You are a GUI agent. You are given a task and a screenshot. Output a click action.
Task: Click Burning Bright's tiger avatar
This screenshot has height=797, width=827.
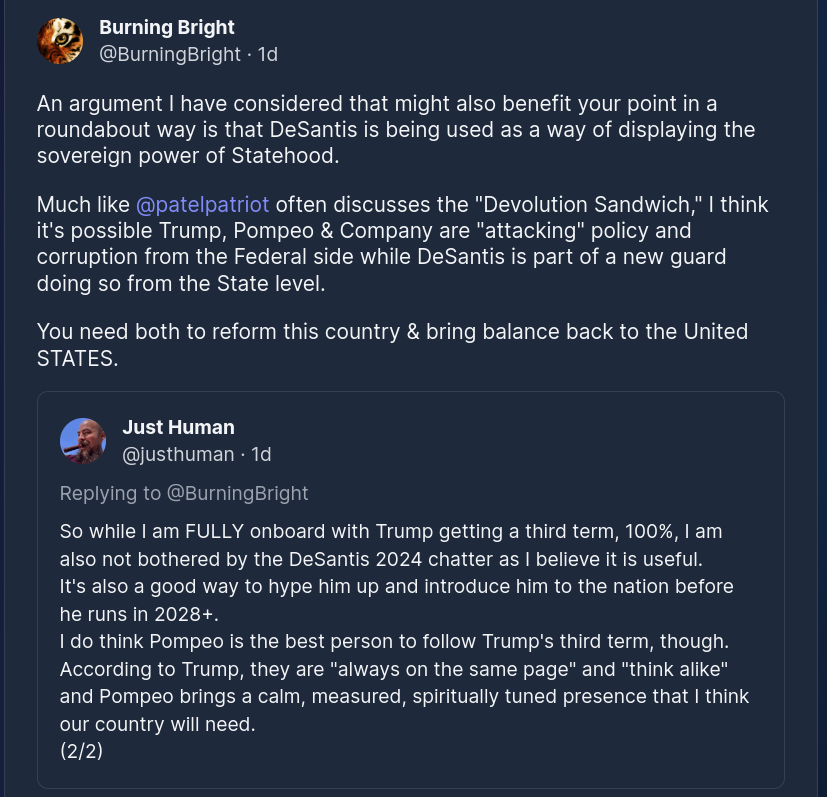point(60,41)
